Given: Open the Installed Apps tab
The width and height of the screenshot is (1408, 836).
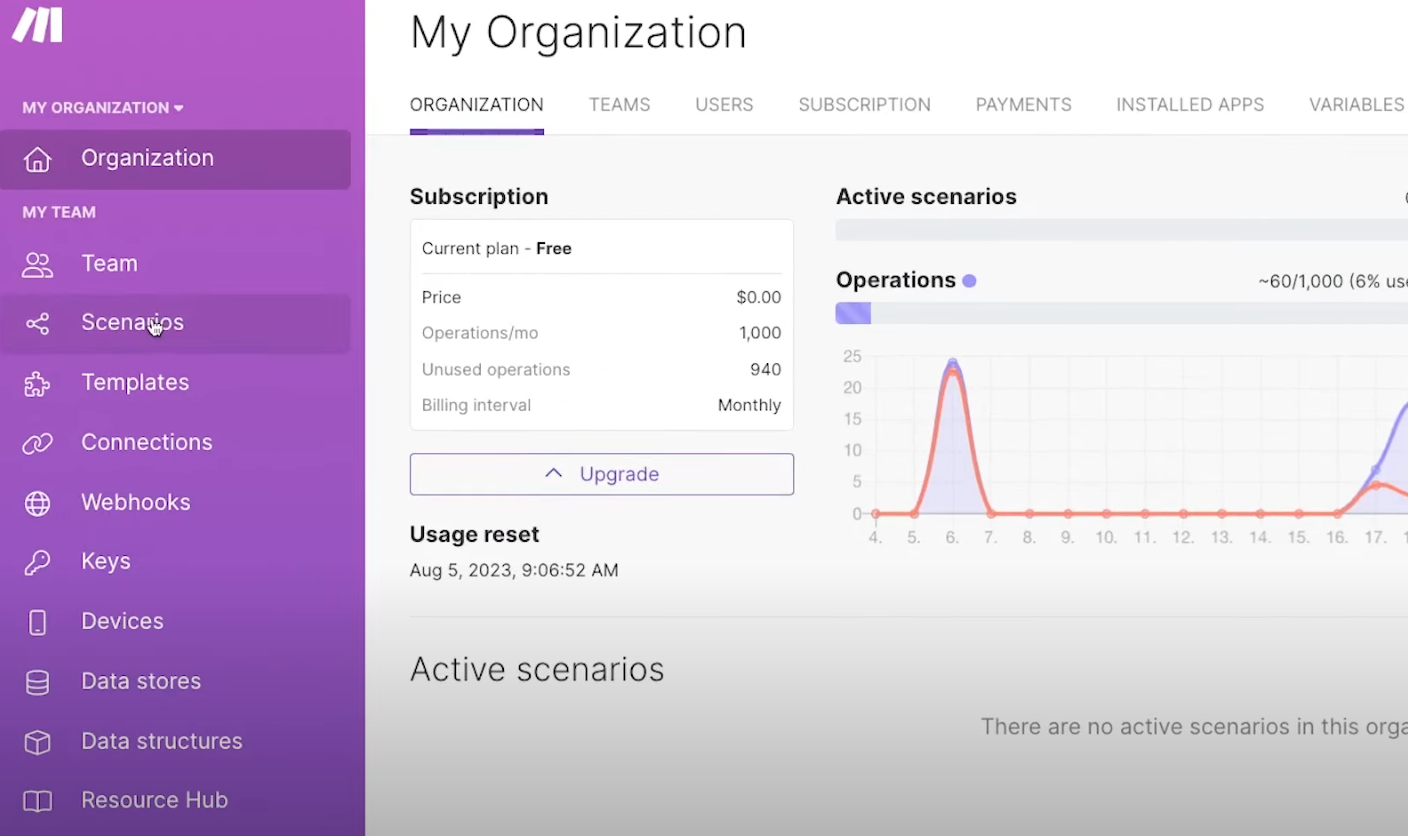Looking at the screenshot, I should click(x=1189, y=104).
